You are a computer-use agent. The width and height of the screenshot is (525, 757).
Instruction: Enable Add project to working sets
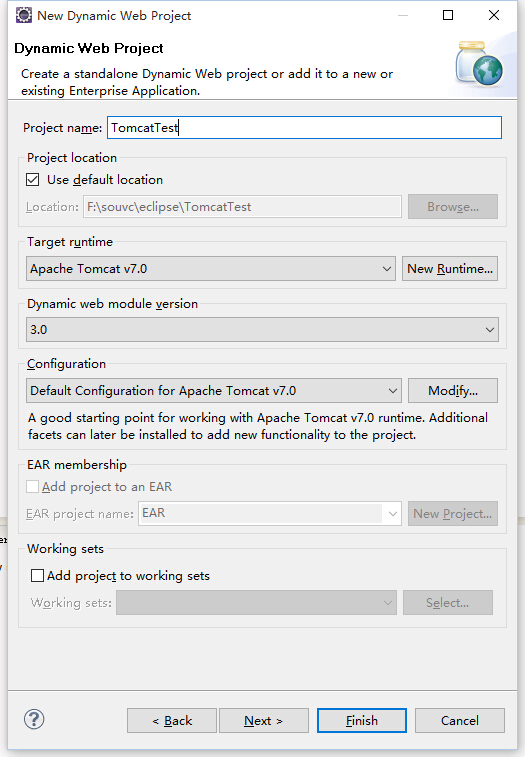point(37,575)
